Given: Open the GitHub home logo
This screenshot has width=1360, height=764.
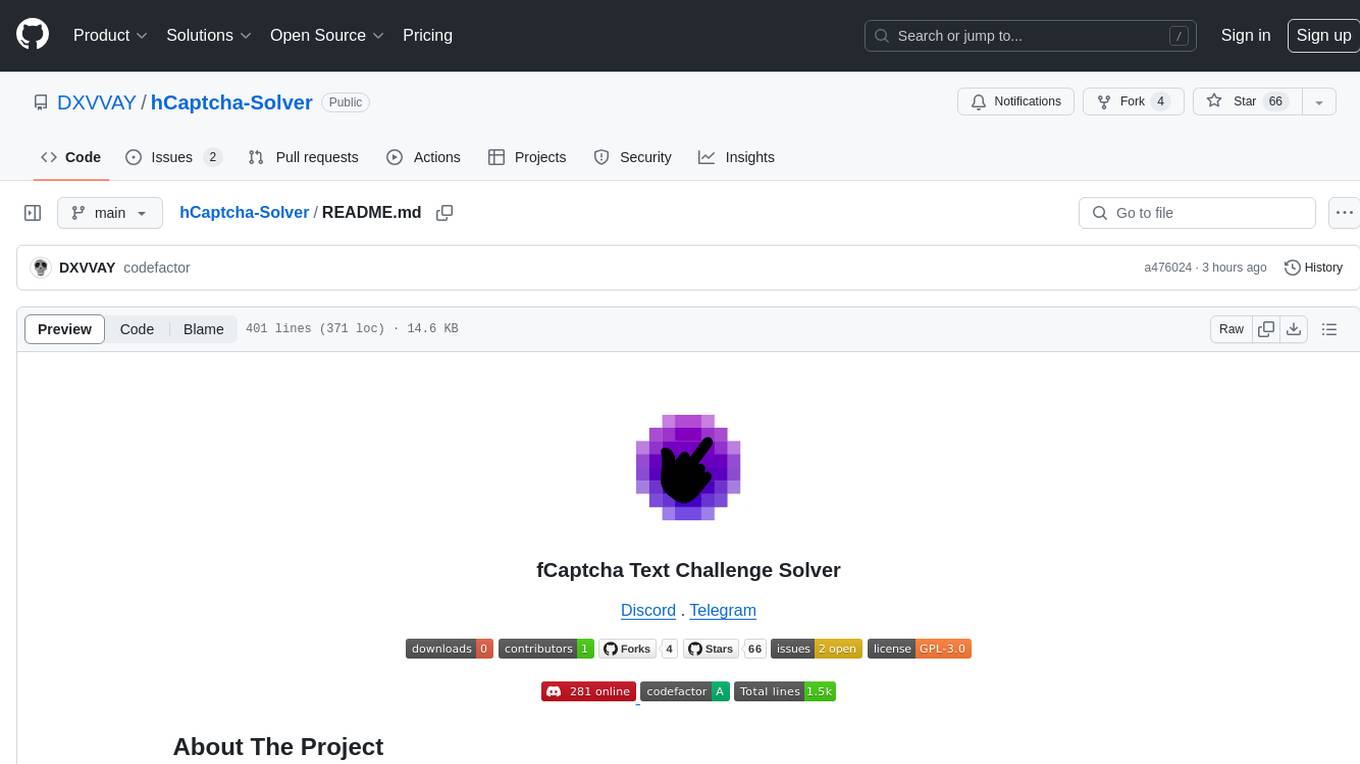Looking at the screenshot, I should click(33, 35).
